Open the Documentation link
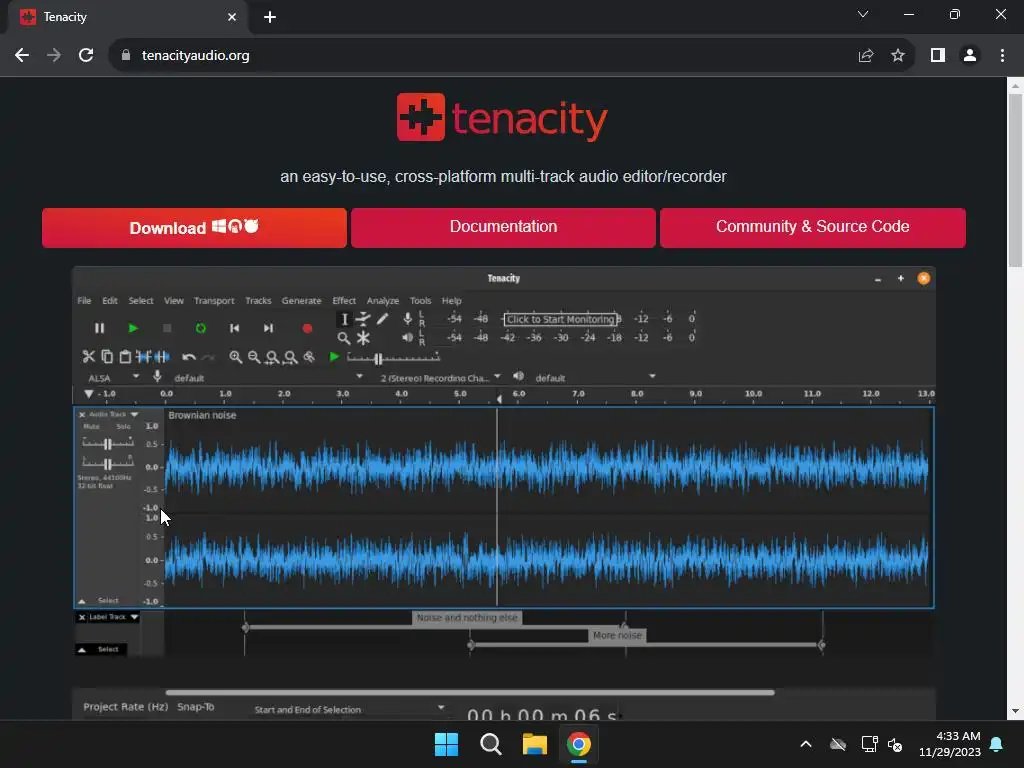The width and height of the screenshot is (1024, 768). (x=503, y=228)
